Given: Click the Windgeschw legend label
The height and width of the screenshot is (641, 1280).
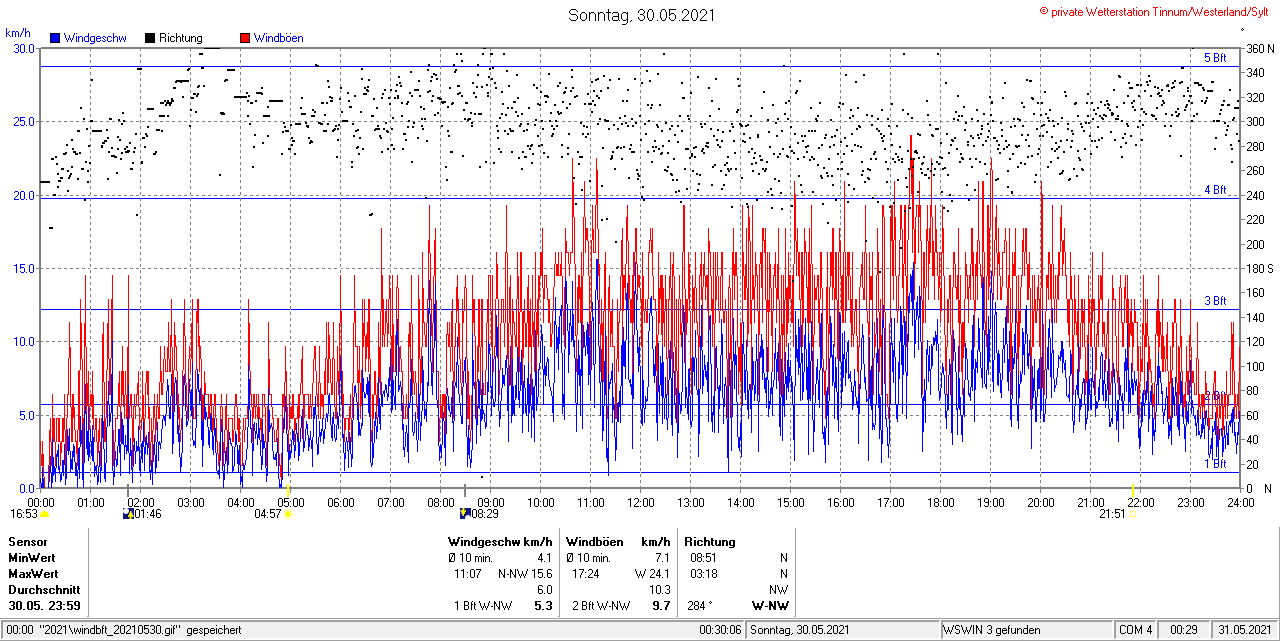Looking at the screenshot, I should [95, 38].
